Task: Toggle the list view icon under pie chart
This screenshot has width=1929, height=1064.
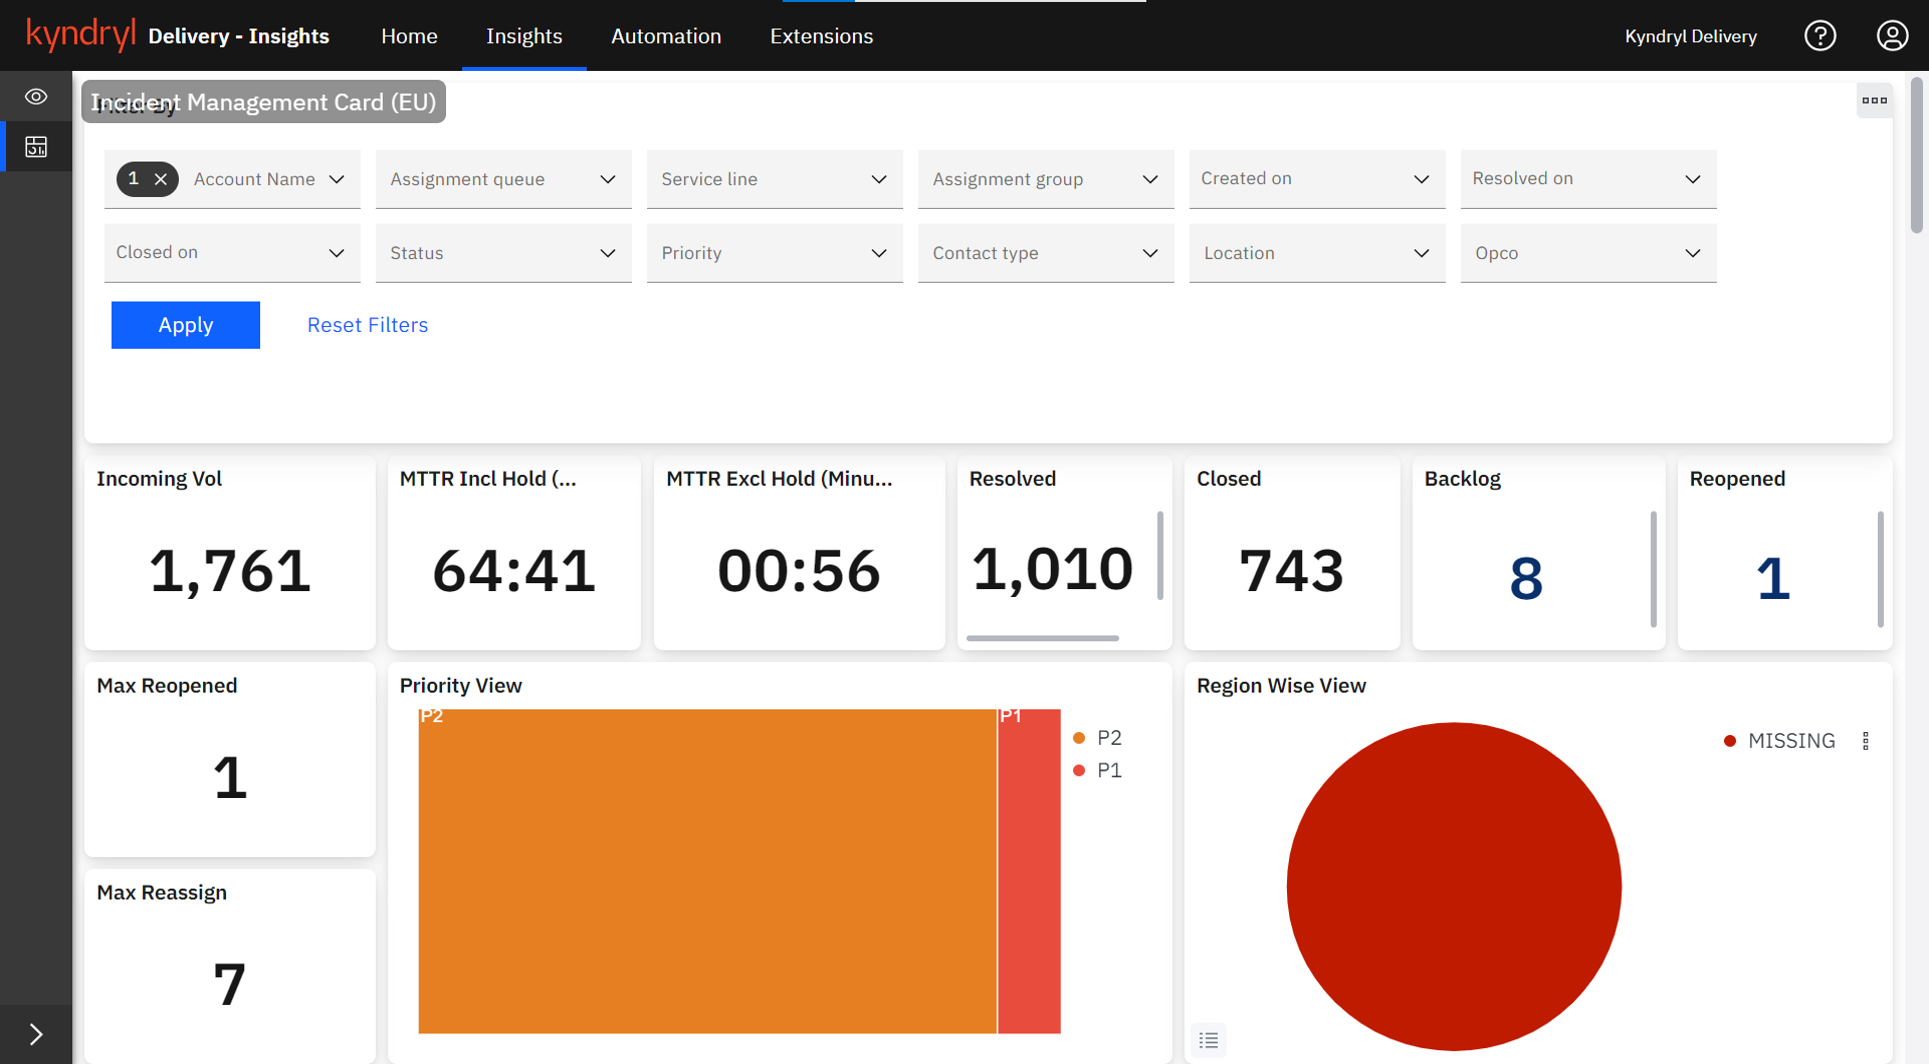Action: tap(1208, 1040)
